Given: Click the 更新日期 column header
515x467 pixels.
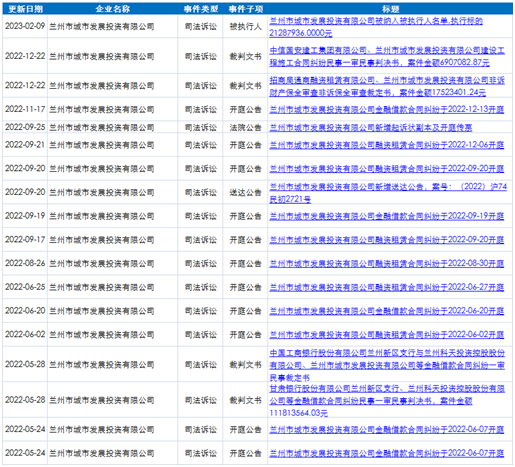Looking at the screenshot, I should [25, 9].
